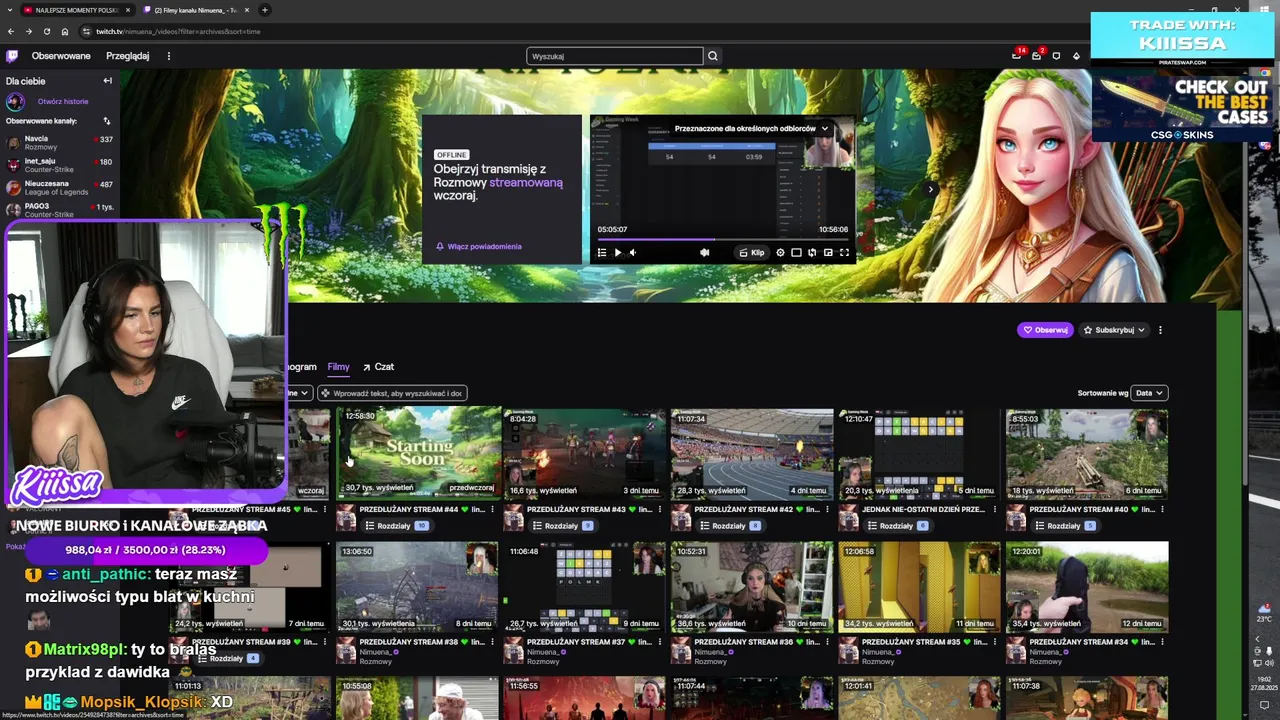Open the Twitch more options three-dot menu
The image size is (1280, 720).
pyautogui.click(x=168, y=56)
